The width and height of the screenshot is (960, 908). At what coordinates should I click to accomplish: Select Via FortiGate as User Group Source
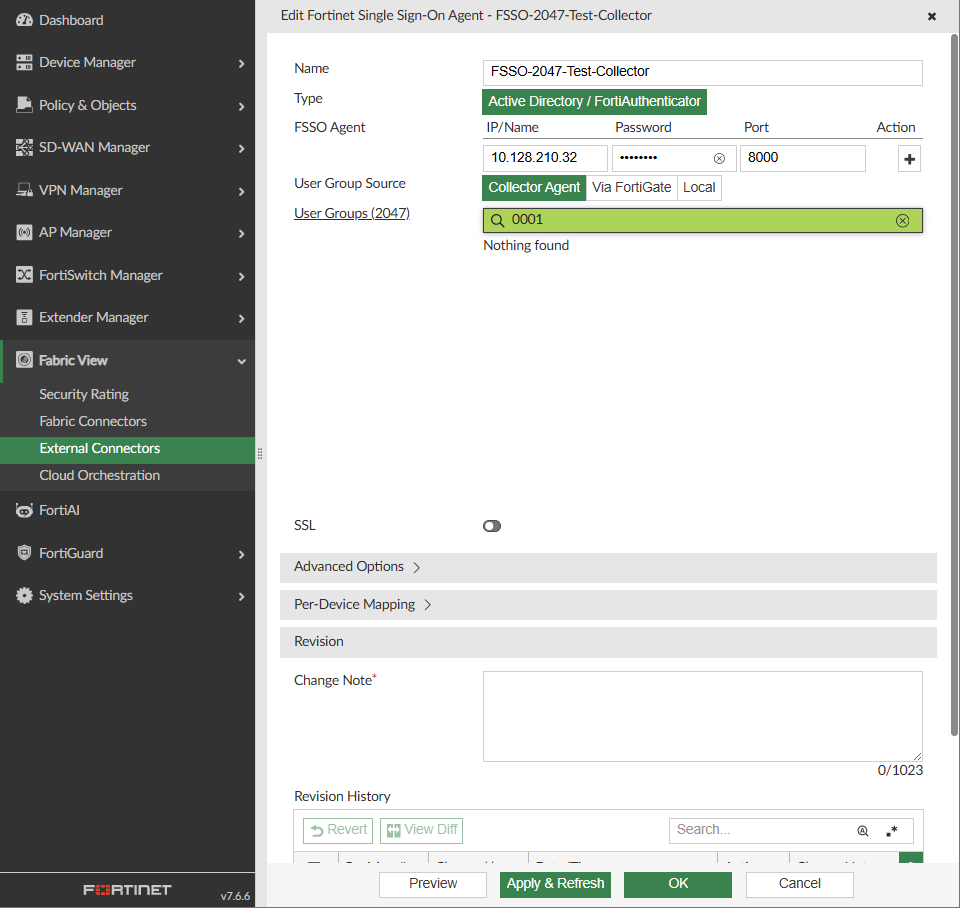pos(631,187)
